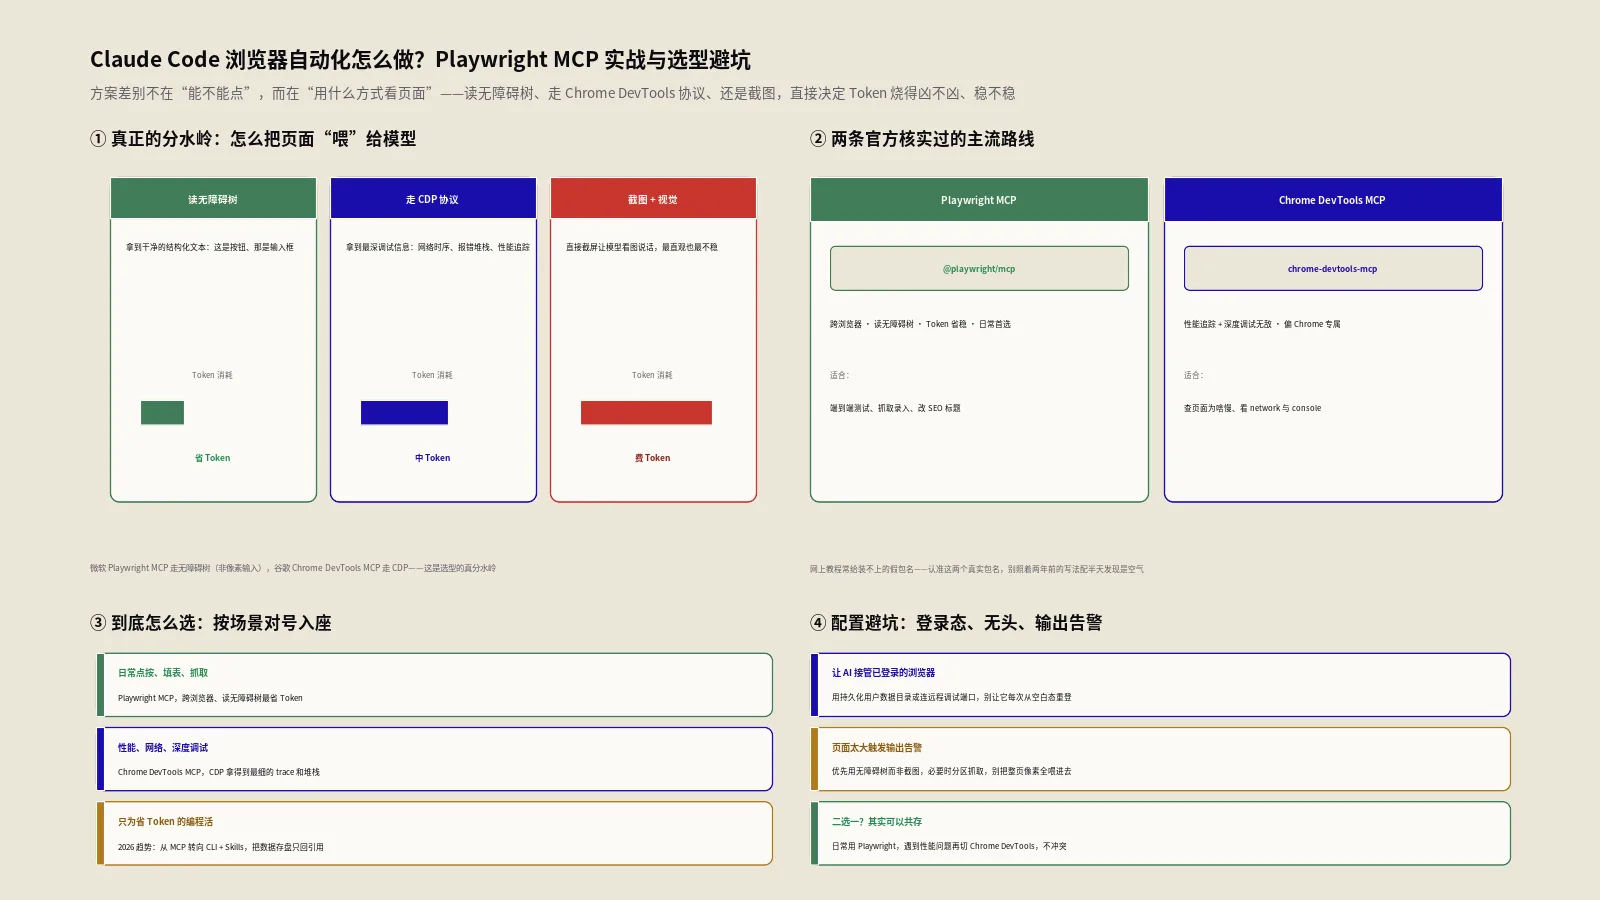Viewport: 1600px width, 900px height.
Task: Click text 查页面为啥慢、看 network 与 console
Action: [x=1252, y=408]
